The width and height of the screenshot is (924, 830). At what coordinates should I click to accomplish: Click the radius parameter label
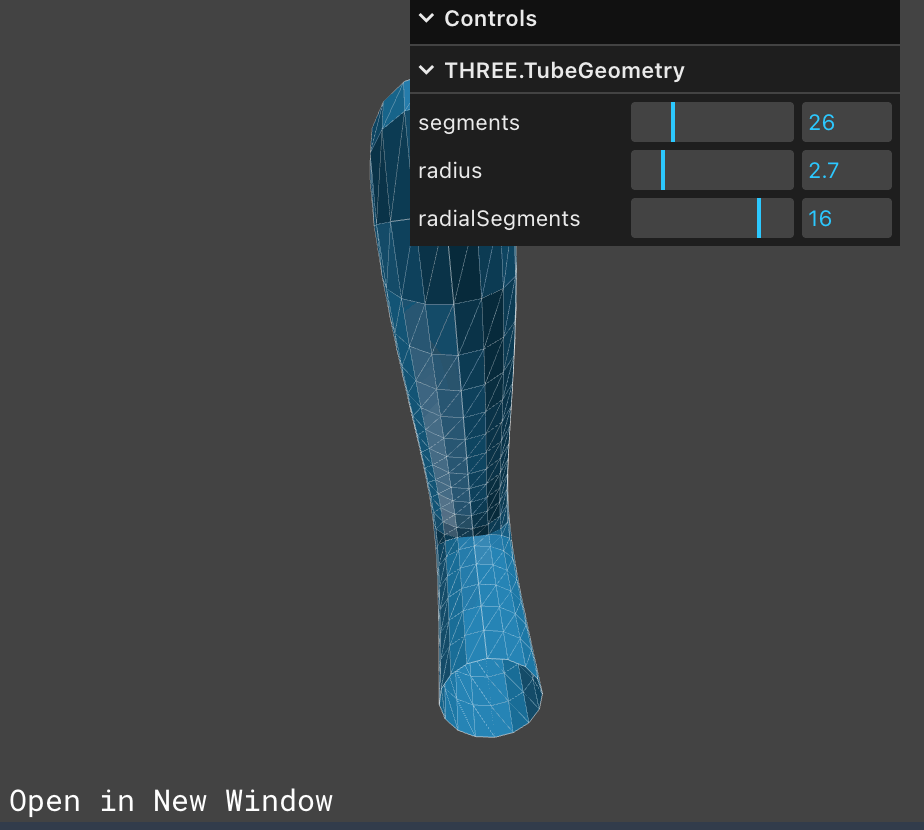450,170
